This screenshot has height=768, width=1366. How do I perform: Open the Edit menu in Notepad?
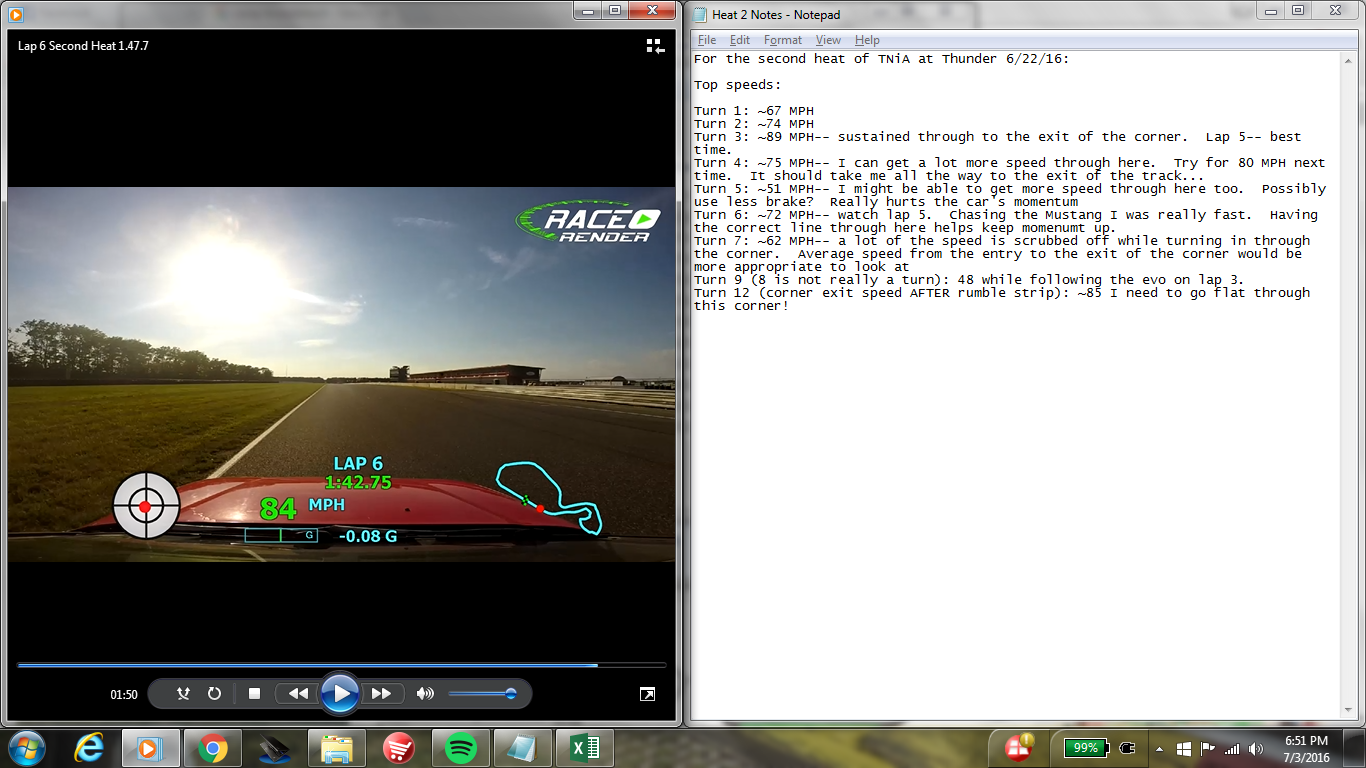(x=739, y=40)
